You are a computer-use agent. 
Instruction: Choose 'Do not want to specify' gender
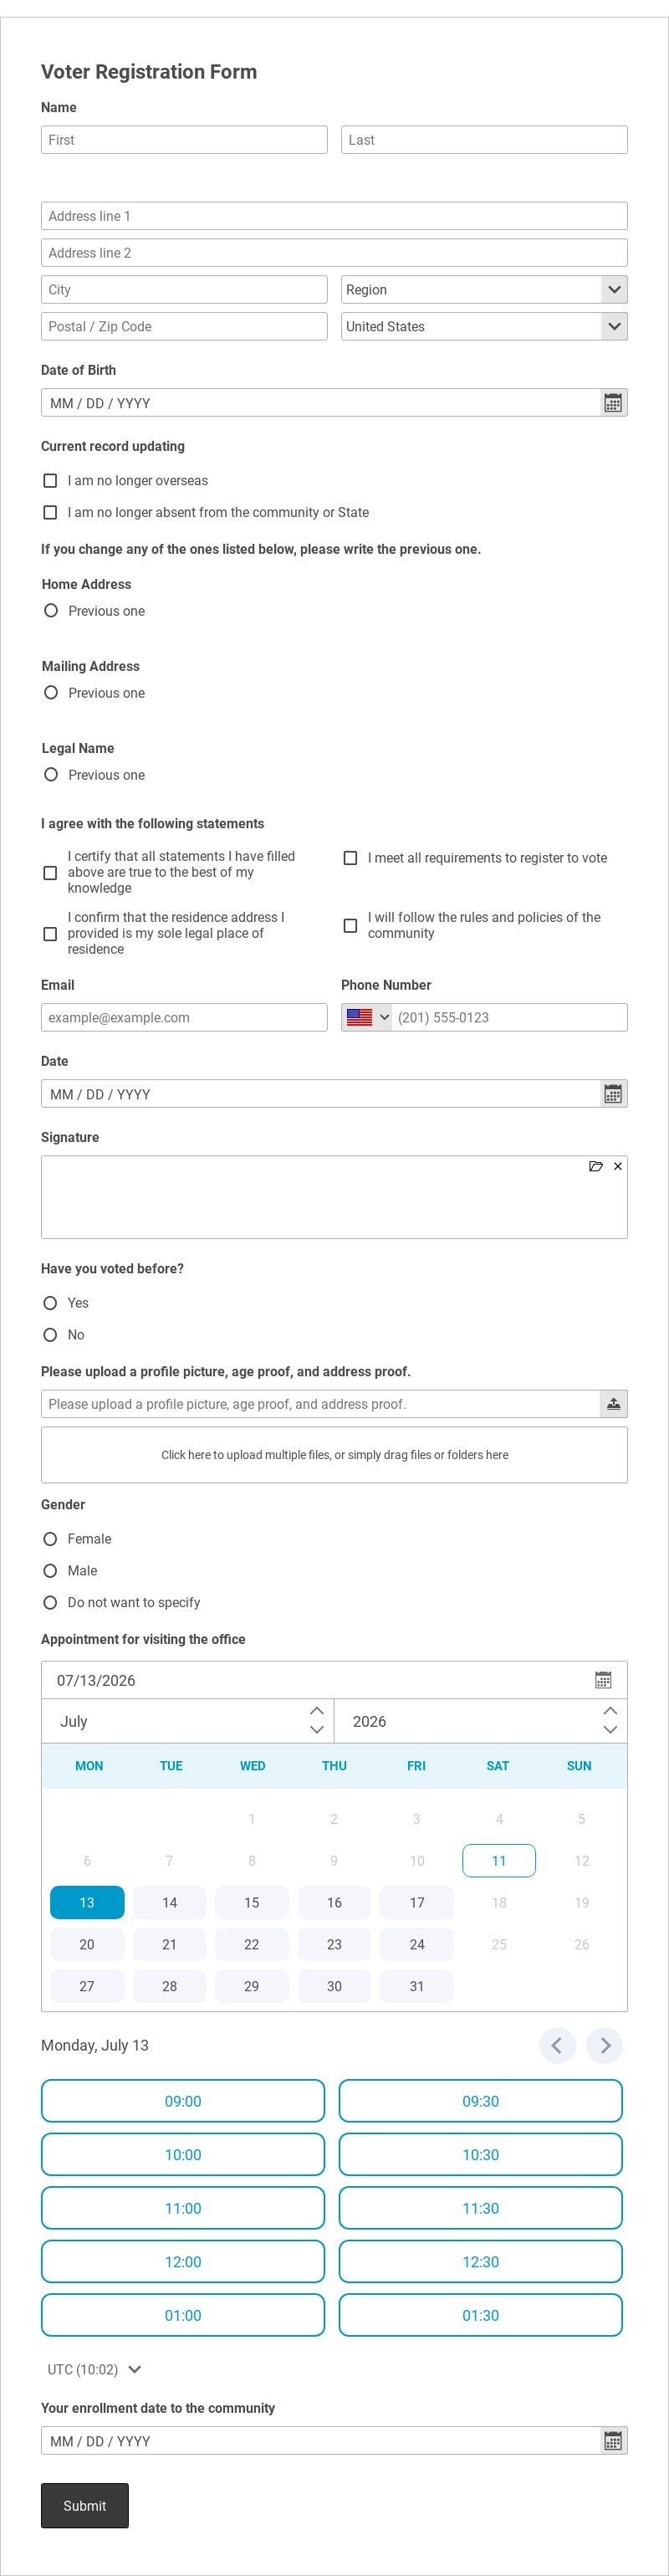coord(50,1603)
